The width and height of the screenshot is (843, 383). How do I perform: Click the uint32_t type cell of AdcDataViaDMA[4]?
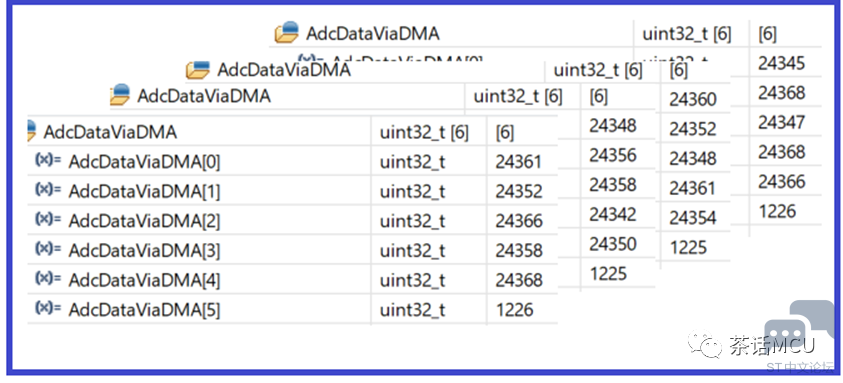tap(412, 280)
